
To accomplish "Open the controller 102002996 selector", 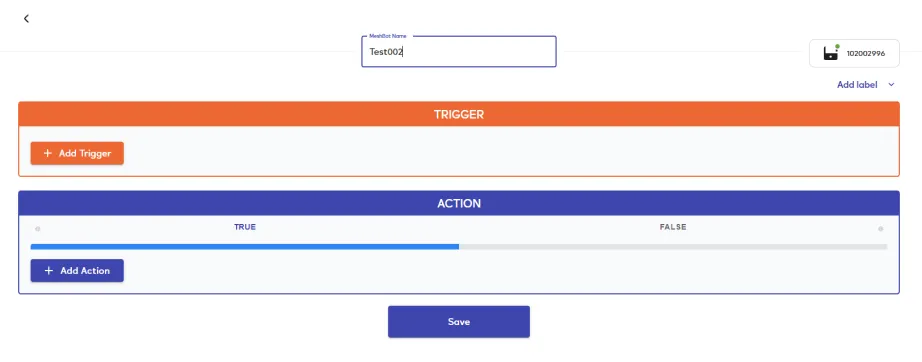I will 854,53.
